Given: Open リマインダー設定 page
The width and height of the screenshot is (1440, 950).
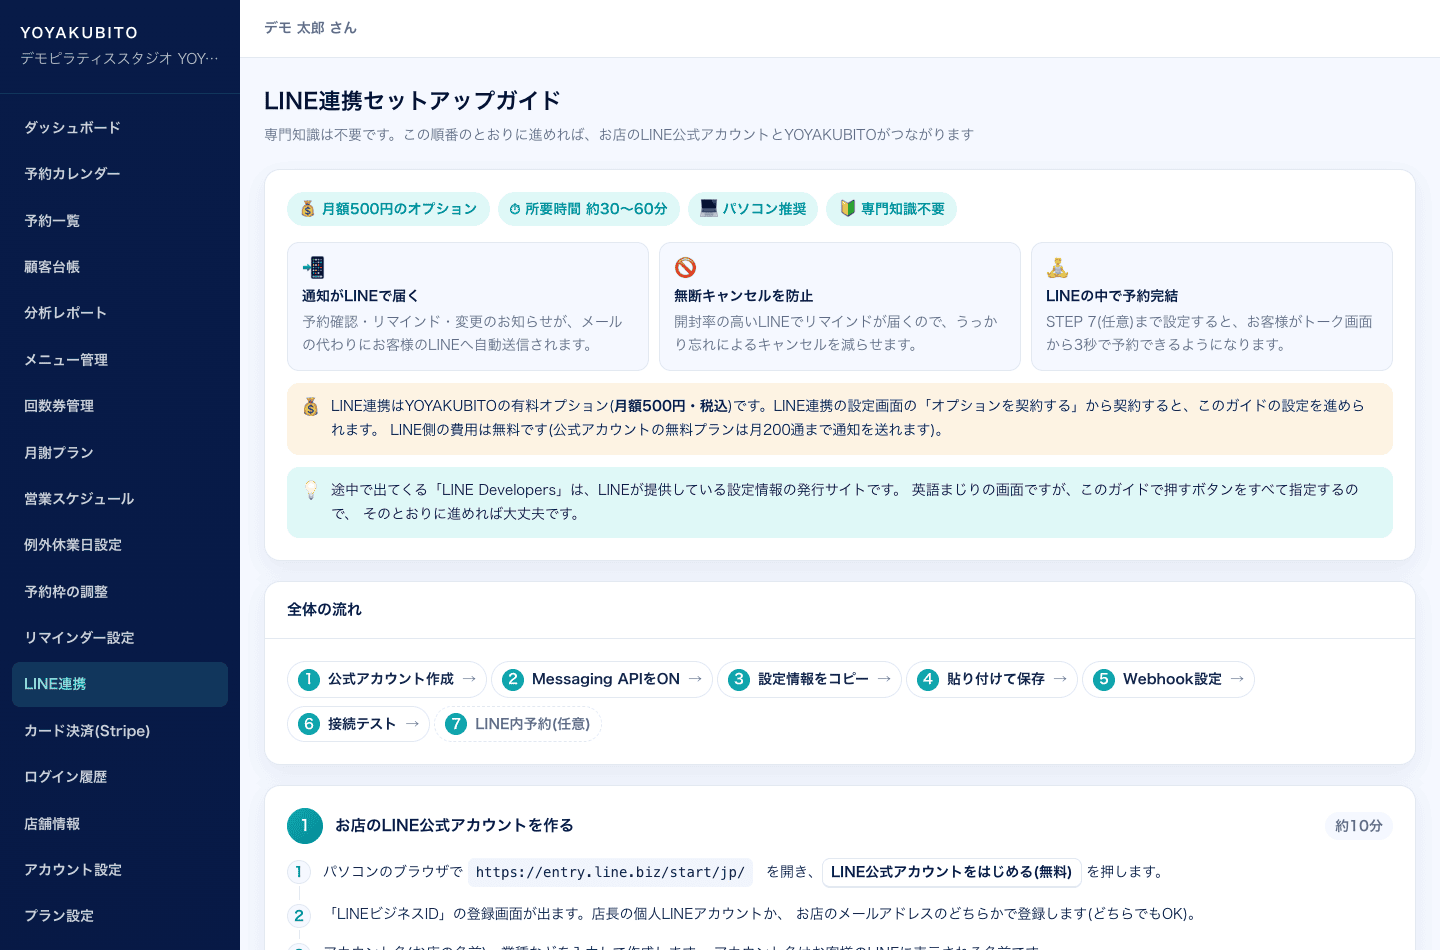Looking at the screenshot, I should (x=120, y=638).
